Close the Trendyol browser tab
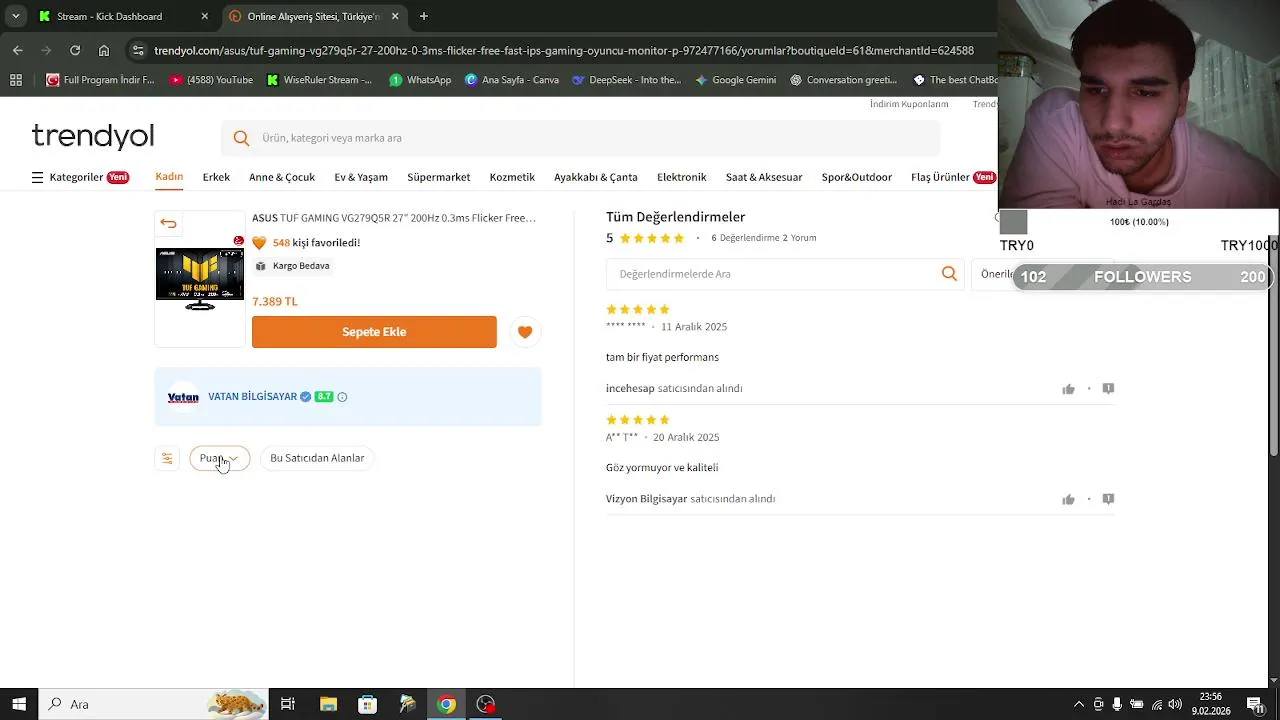Viewport: 1280px width, 720px height. click(395, 16)
